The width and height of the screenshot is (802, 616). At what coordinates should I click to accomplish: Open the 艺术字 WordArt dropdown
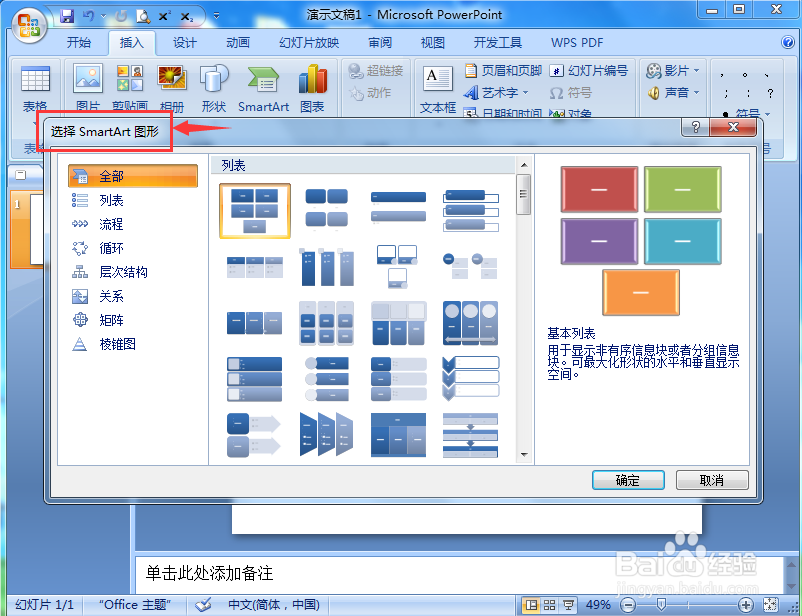496,93
